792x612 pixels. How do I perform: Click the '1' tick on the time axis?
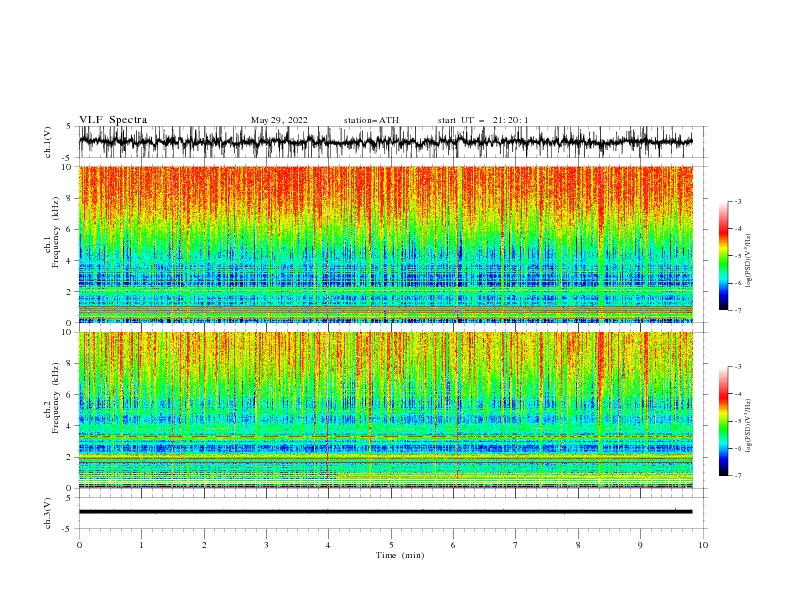[141, 545]
